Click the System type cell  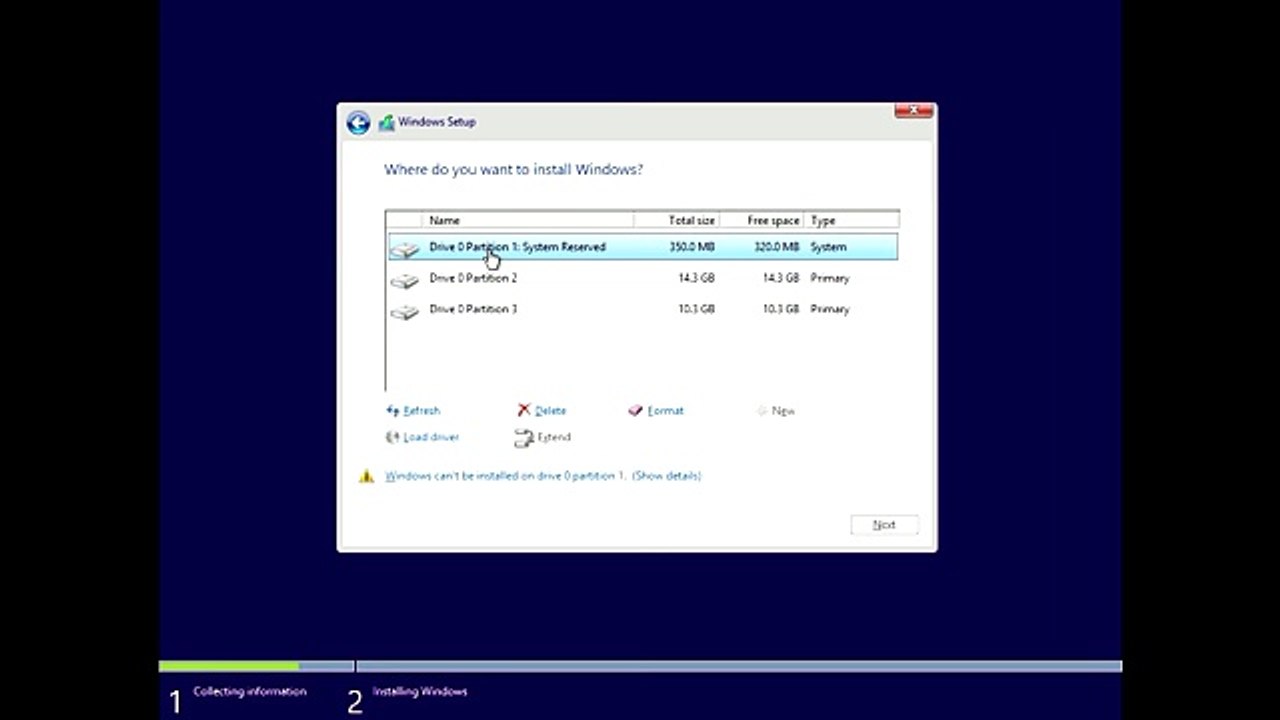click(828, 247)
